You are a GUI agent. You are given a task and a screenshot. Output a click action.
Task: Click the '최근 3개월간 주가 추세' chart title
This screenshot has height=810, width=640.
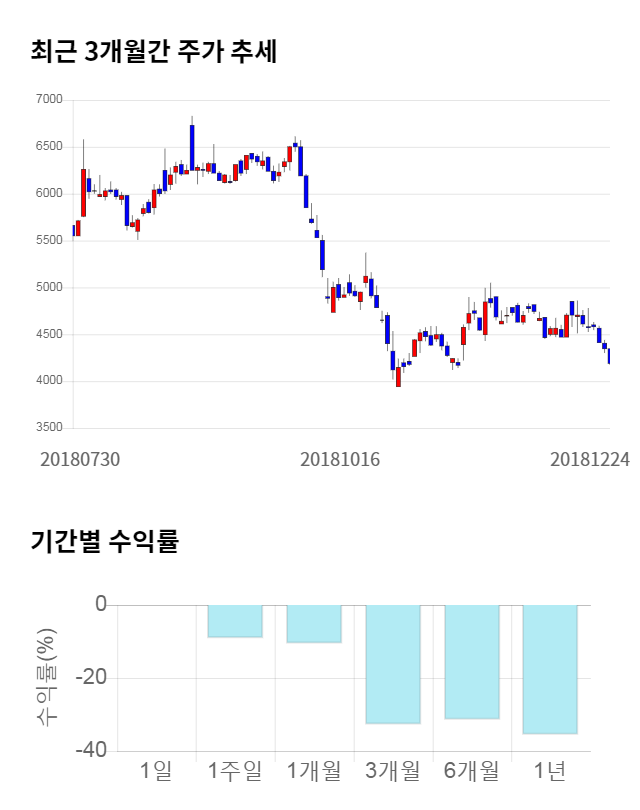153,51
